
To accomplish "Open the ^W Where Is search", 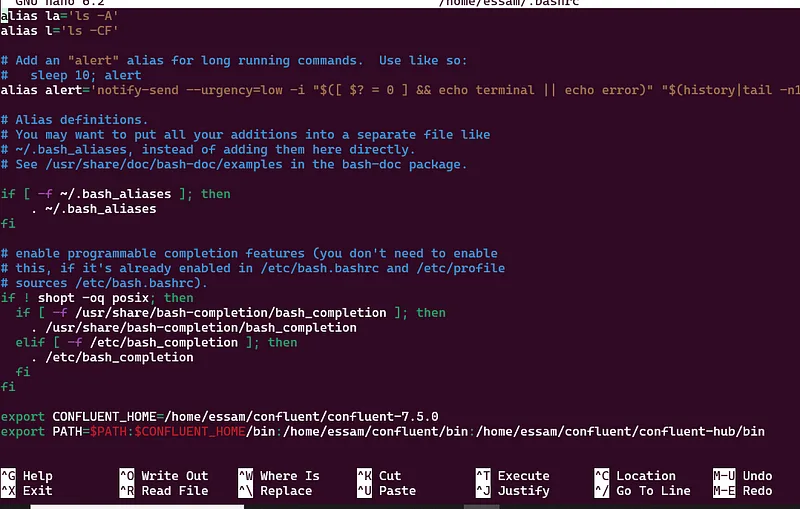I will click(278, 476).
